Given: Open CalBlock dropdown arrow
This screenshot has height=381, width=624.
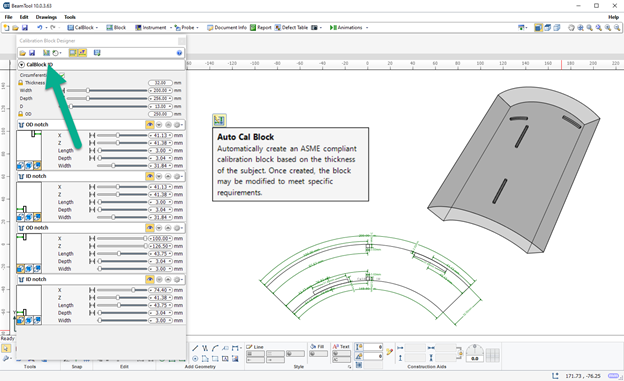Looking at the screenshot, I should point(97,28).
